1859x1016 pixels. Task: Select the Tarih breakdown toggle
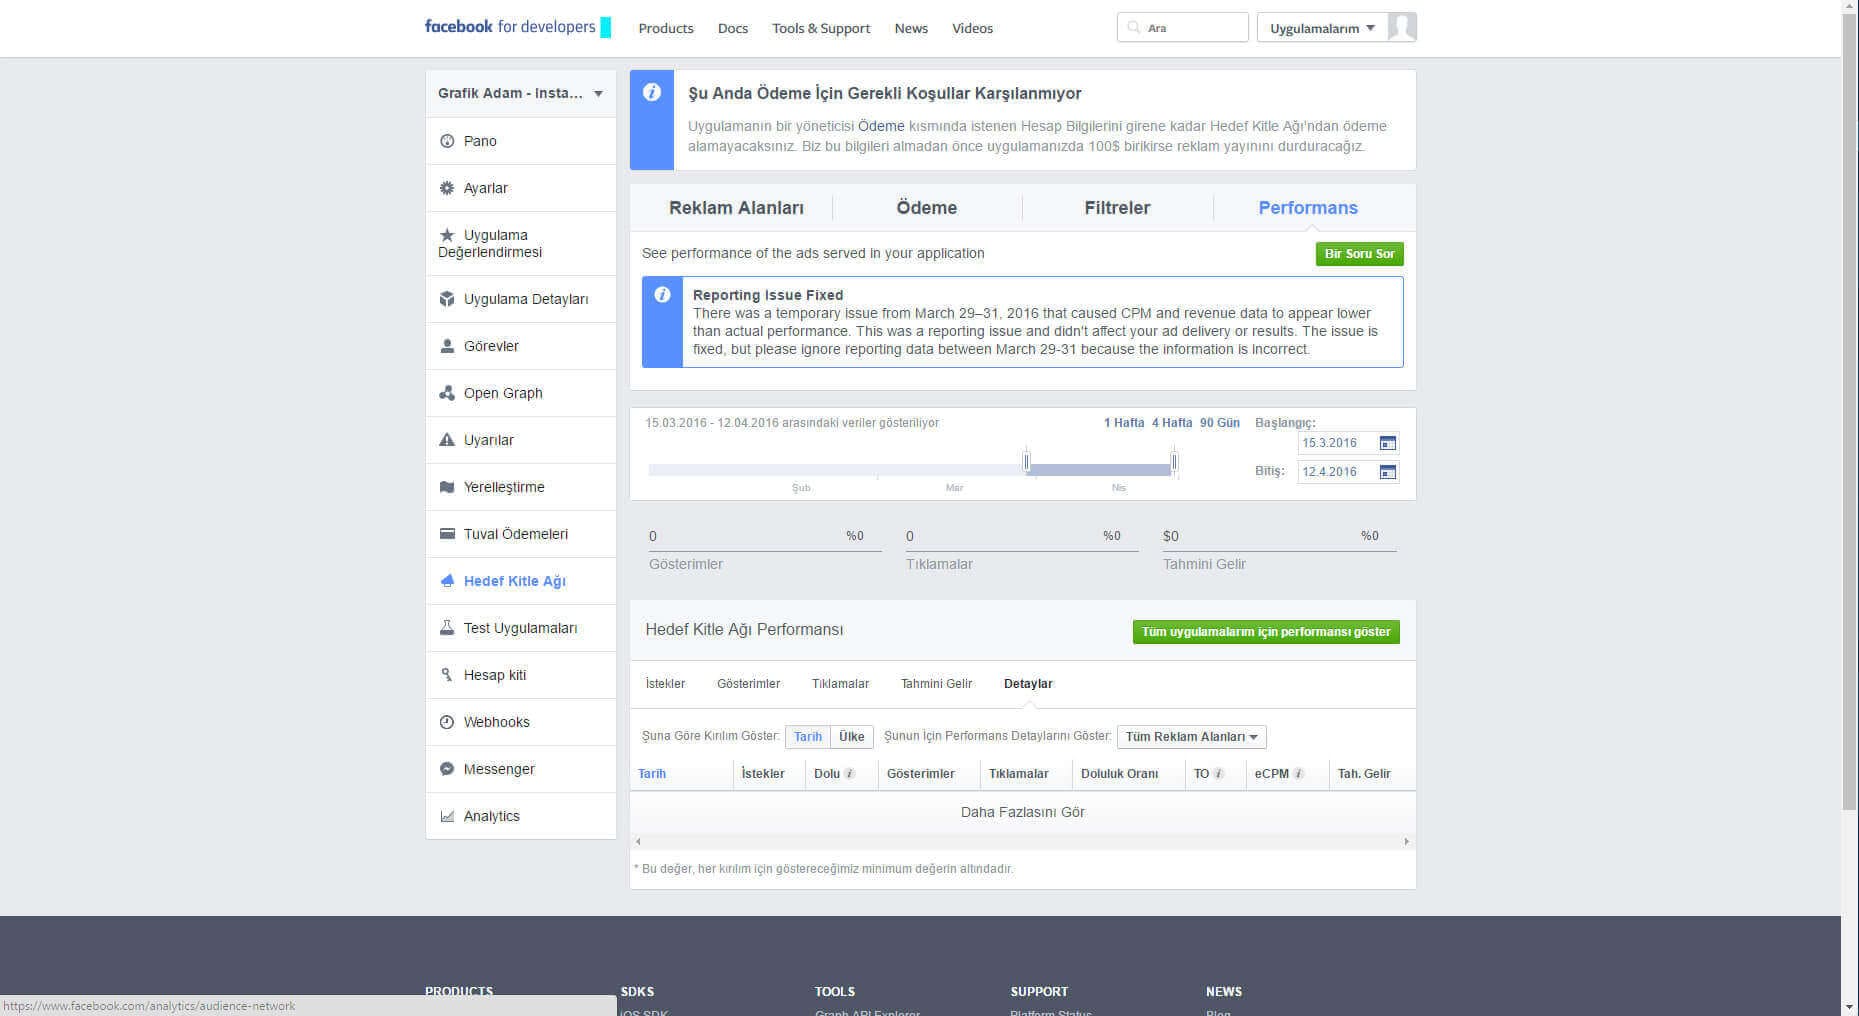click(808, 737)
